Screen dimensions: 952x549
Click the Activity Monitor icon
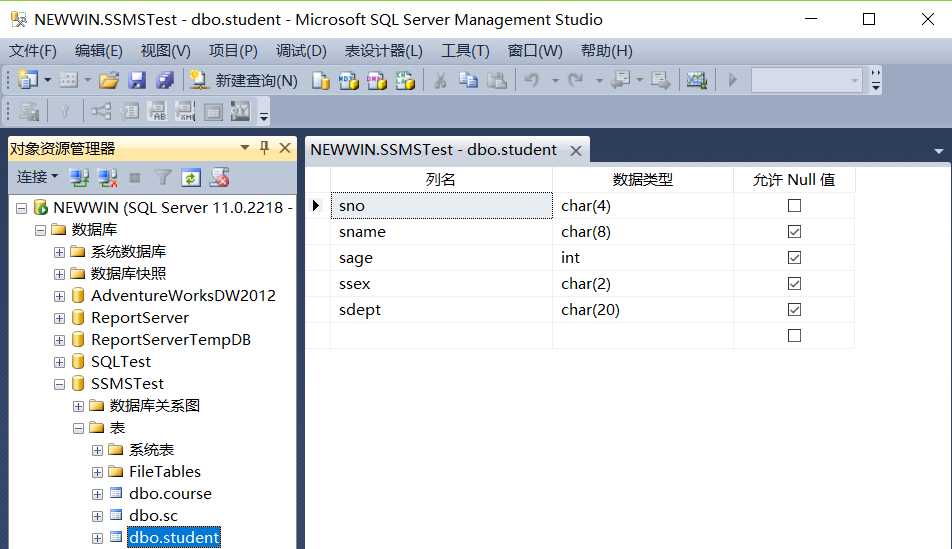pos(696,80)
